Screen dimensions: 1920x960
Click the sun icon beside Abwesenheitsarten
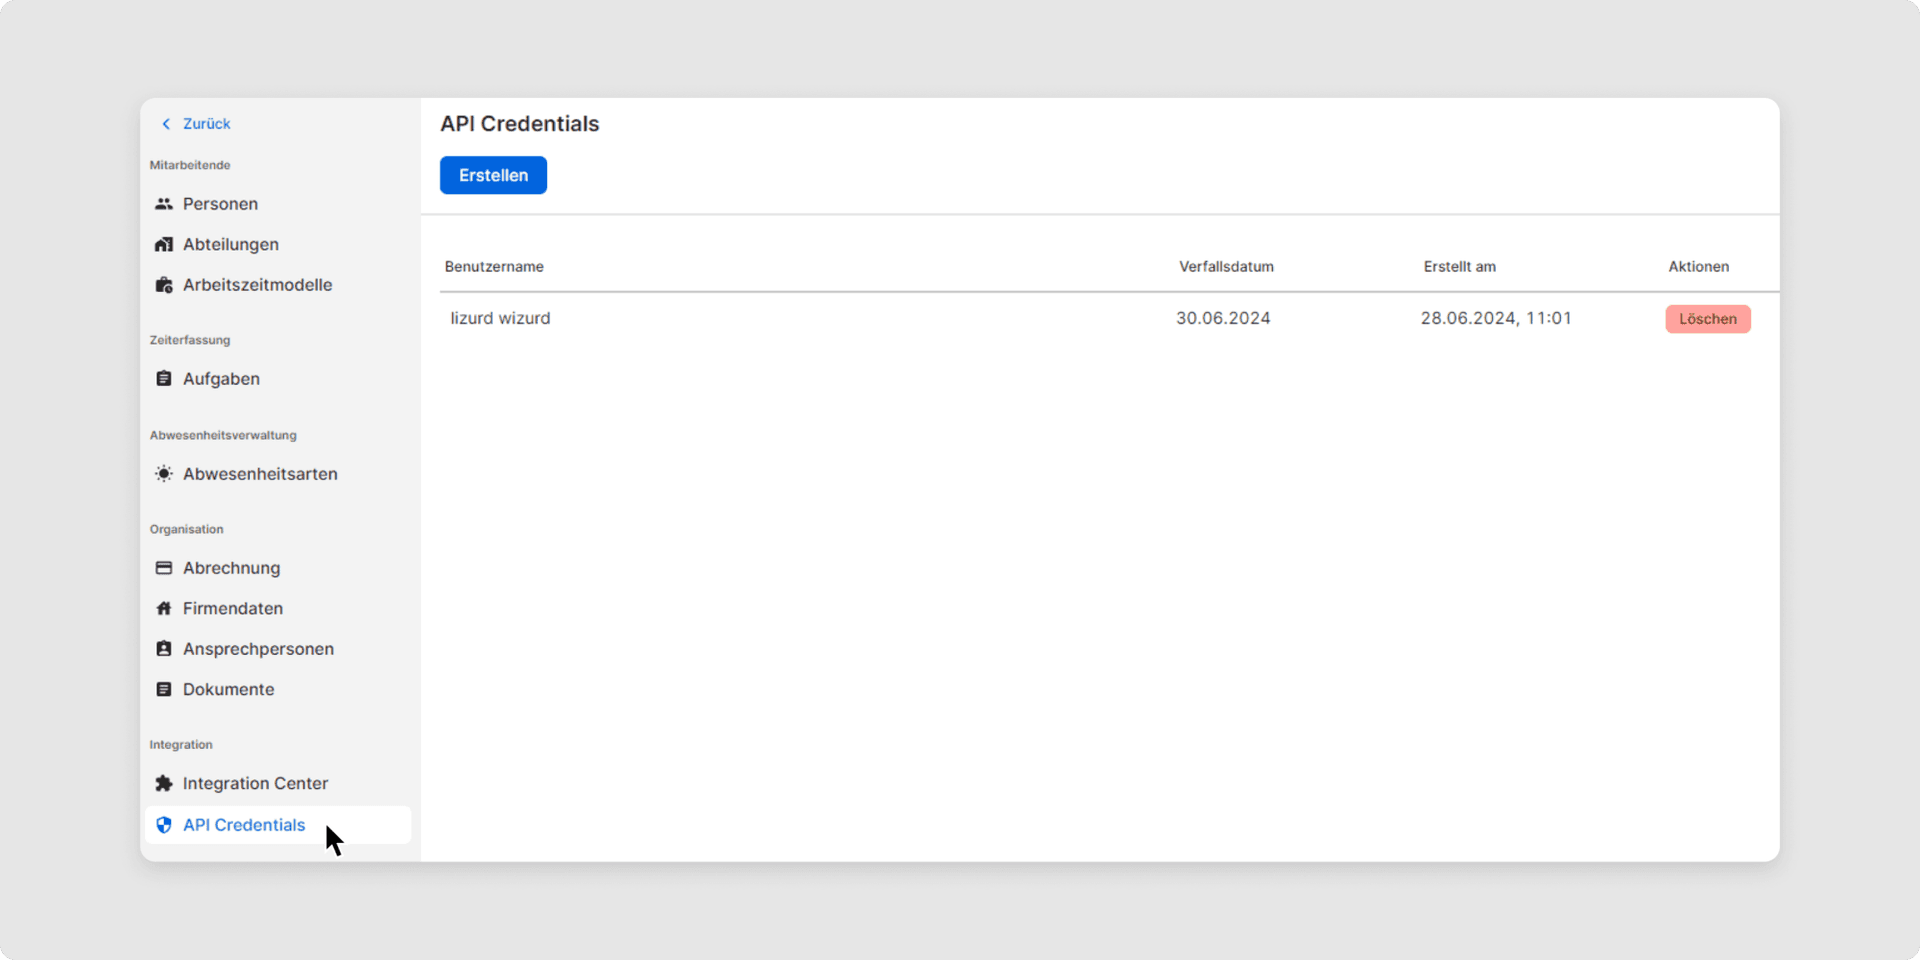(164, 474)
